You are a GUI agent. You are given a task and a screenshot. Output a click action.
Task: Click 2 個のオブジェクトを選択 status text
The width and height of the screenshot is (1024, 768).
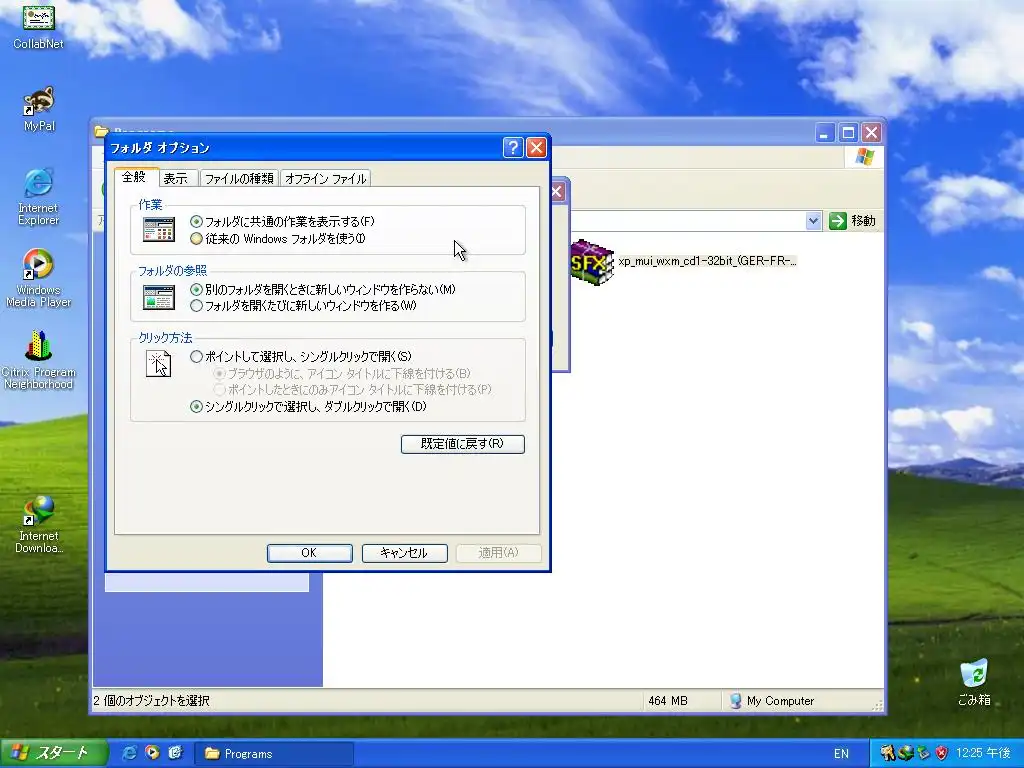(x=152, y=701)
